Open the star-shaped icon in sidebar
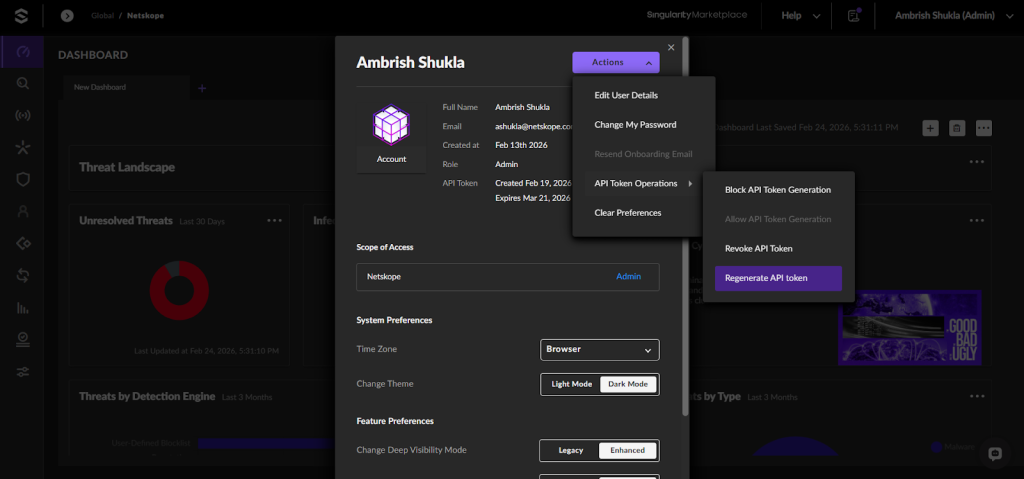 click(x=23, y=148)
